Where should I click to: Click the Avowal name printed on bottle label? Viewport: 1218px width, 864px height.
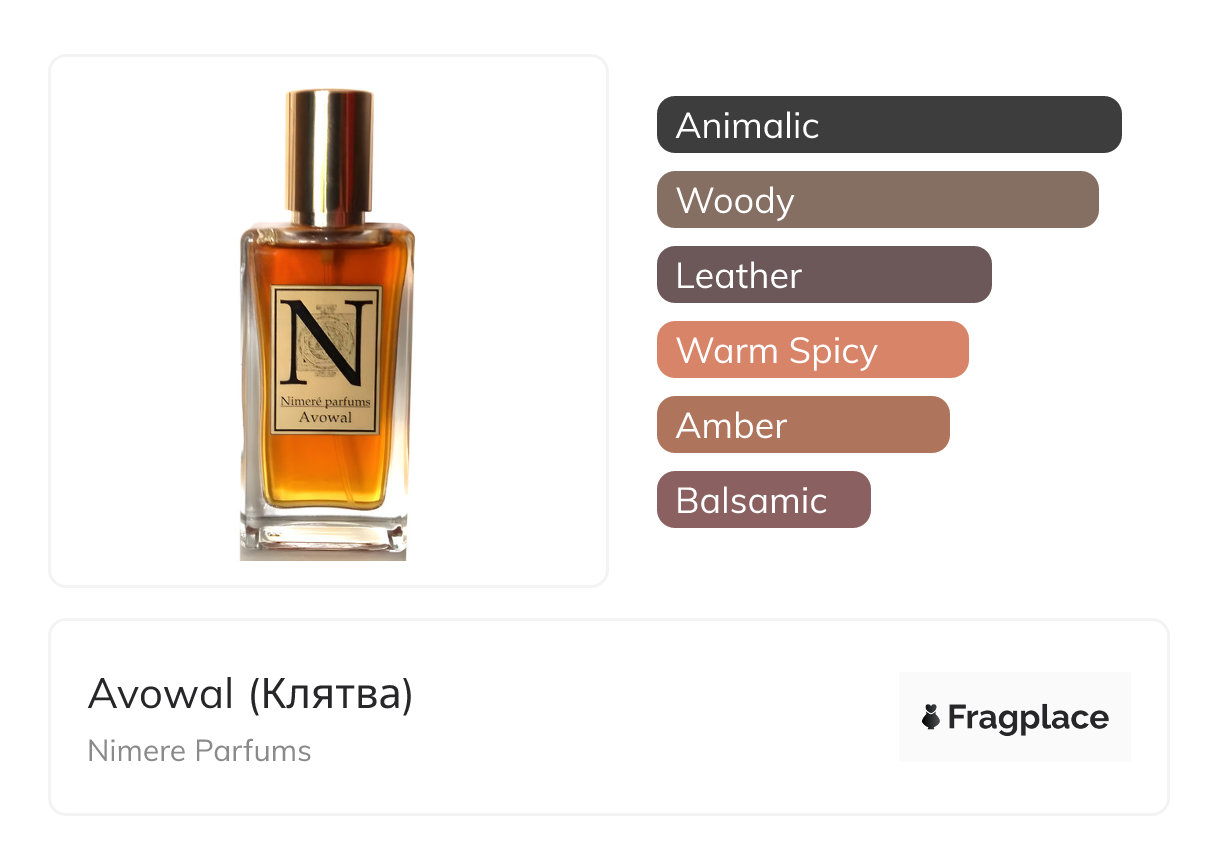(326, 418)
